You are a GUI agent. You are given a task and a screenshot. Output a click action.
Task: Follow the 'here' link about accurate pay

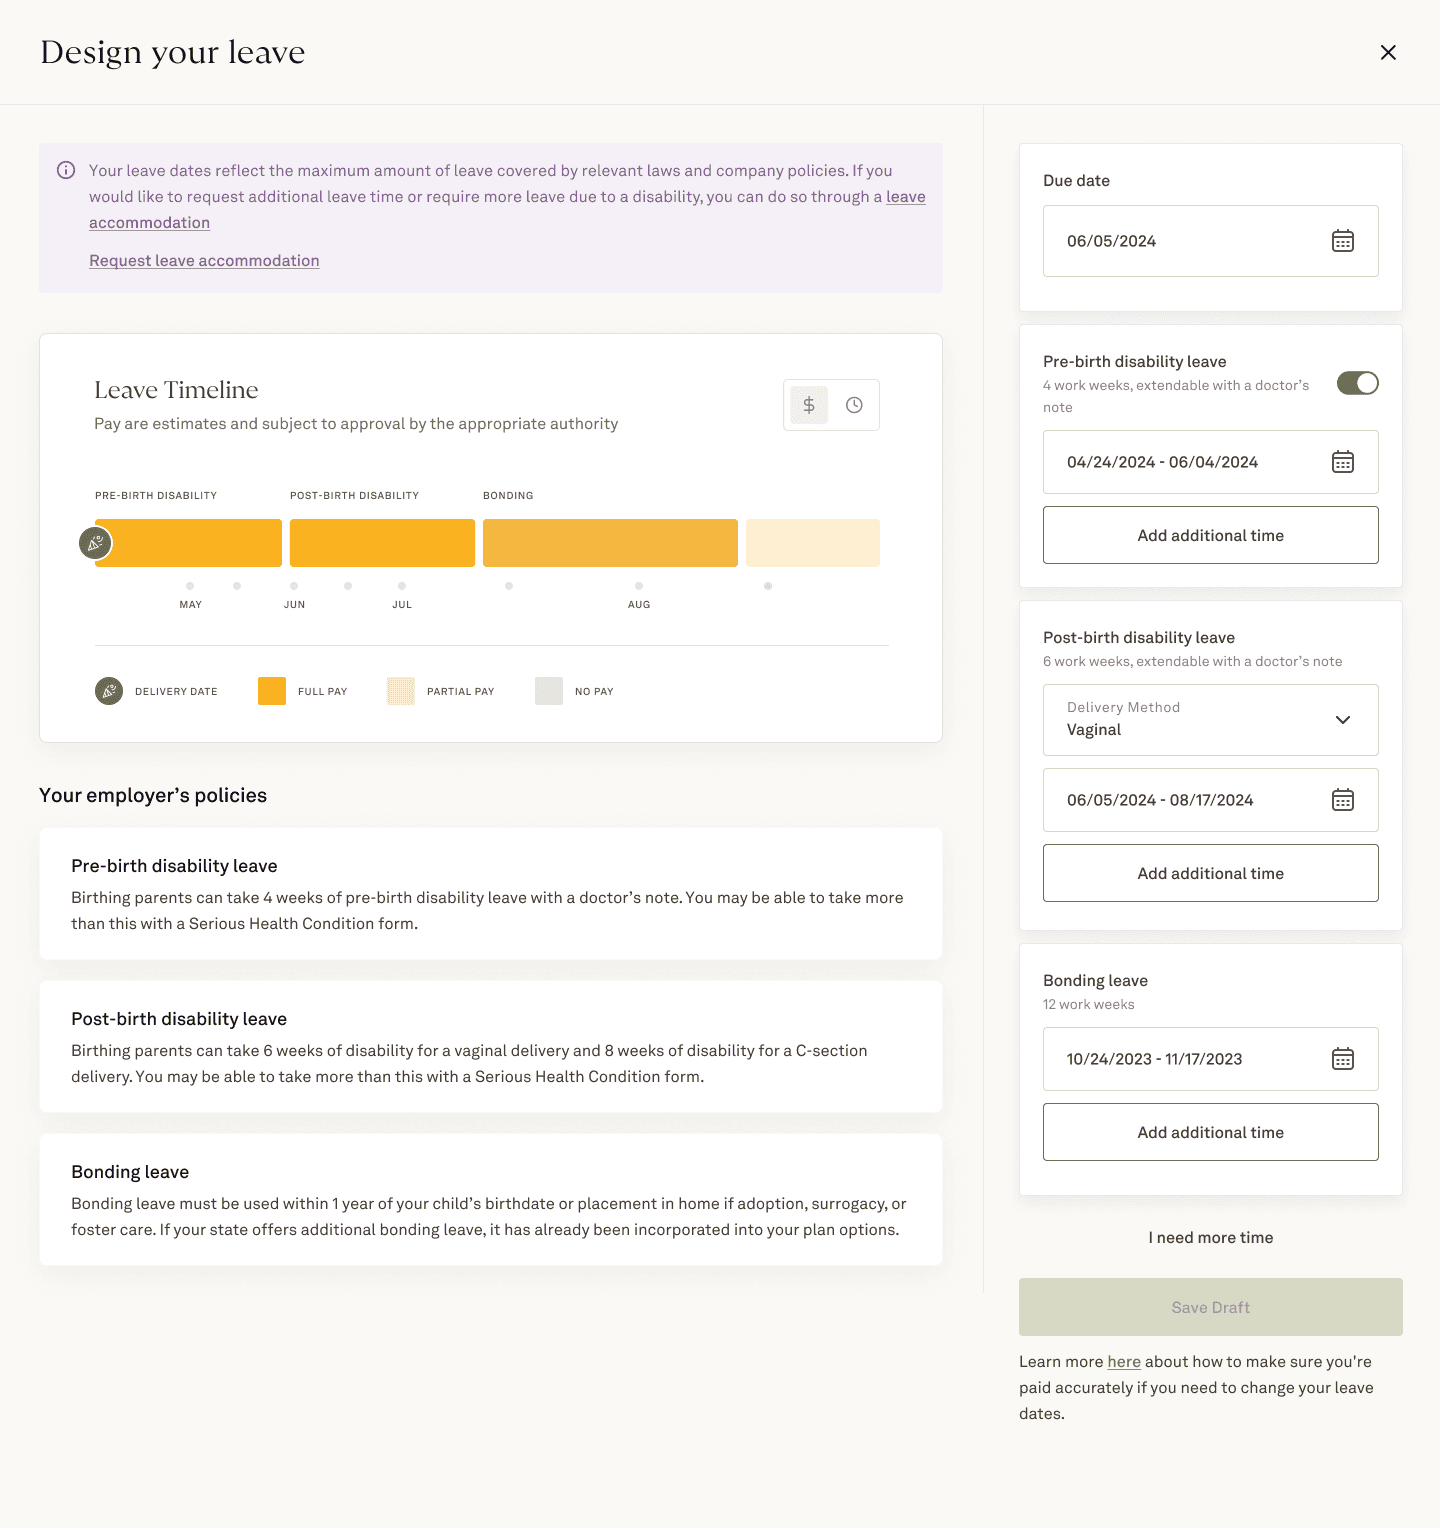1124,1362
